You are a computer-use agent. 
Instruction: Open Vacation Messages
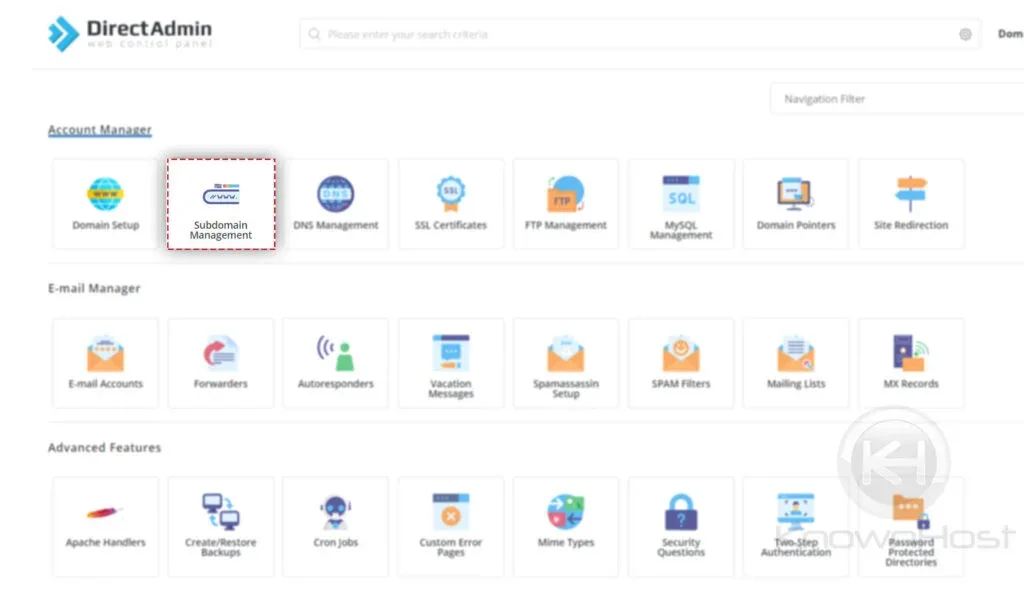pyautogui.click(x=451, y=363)
